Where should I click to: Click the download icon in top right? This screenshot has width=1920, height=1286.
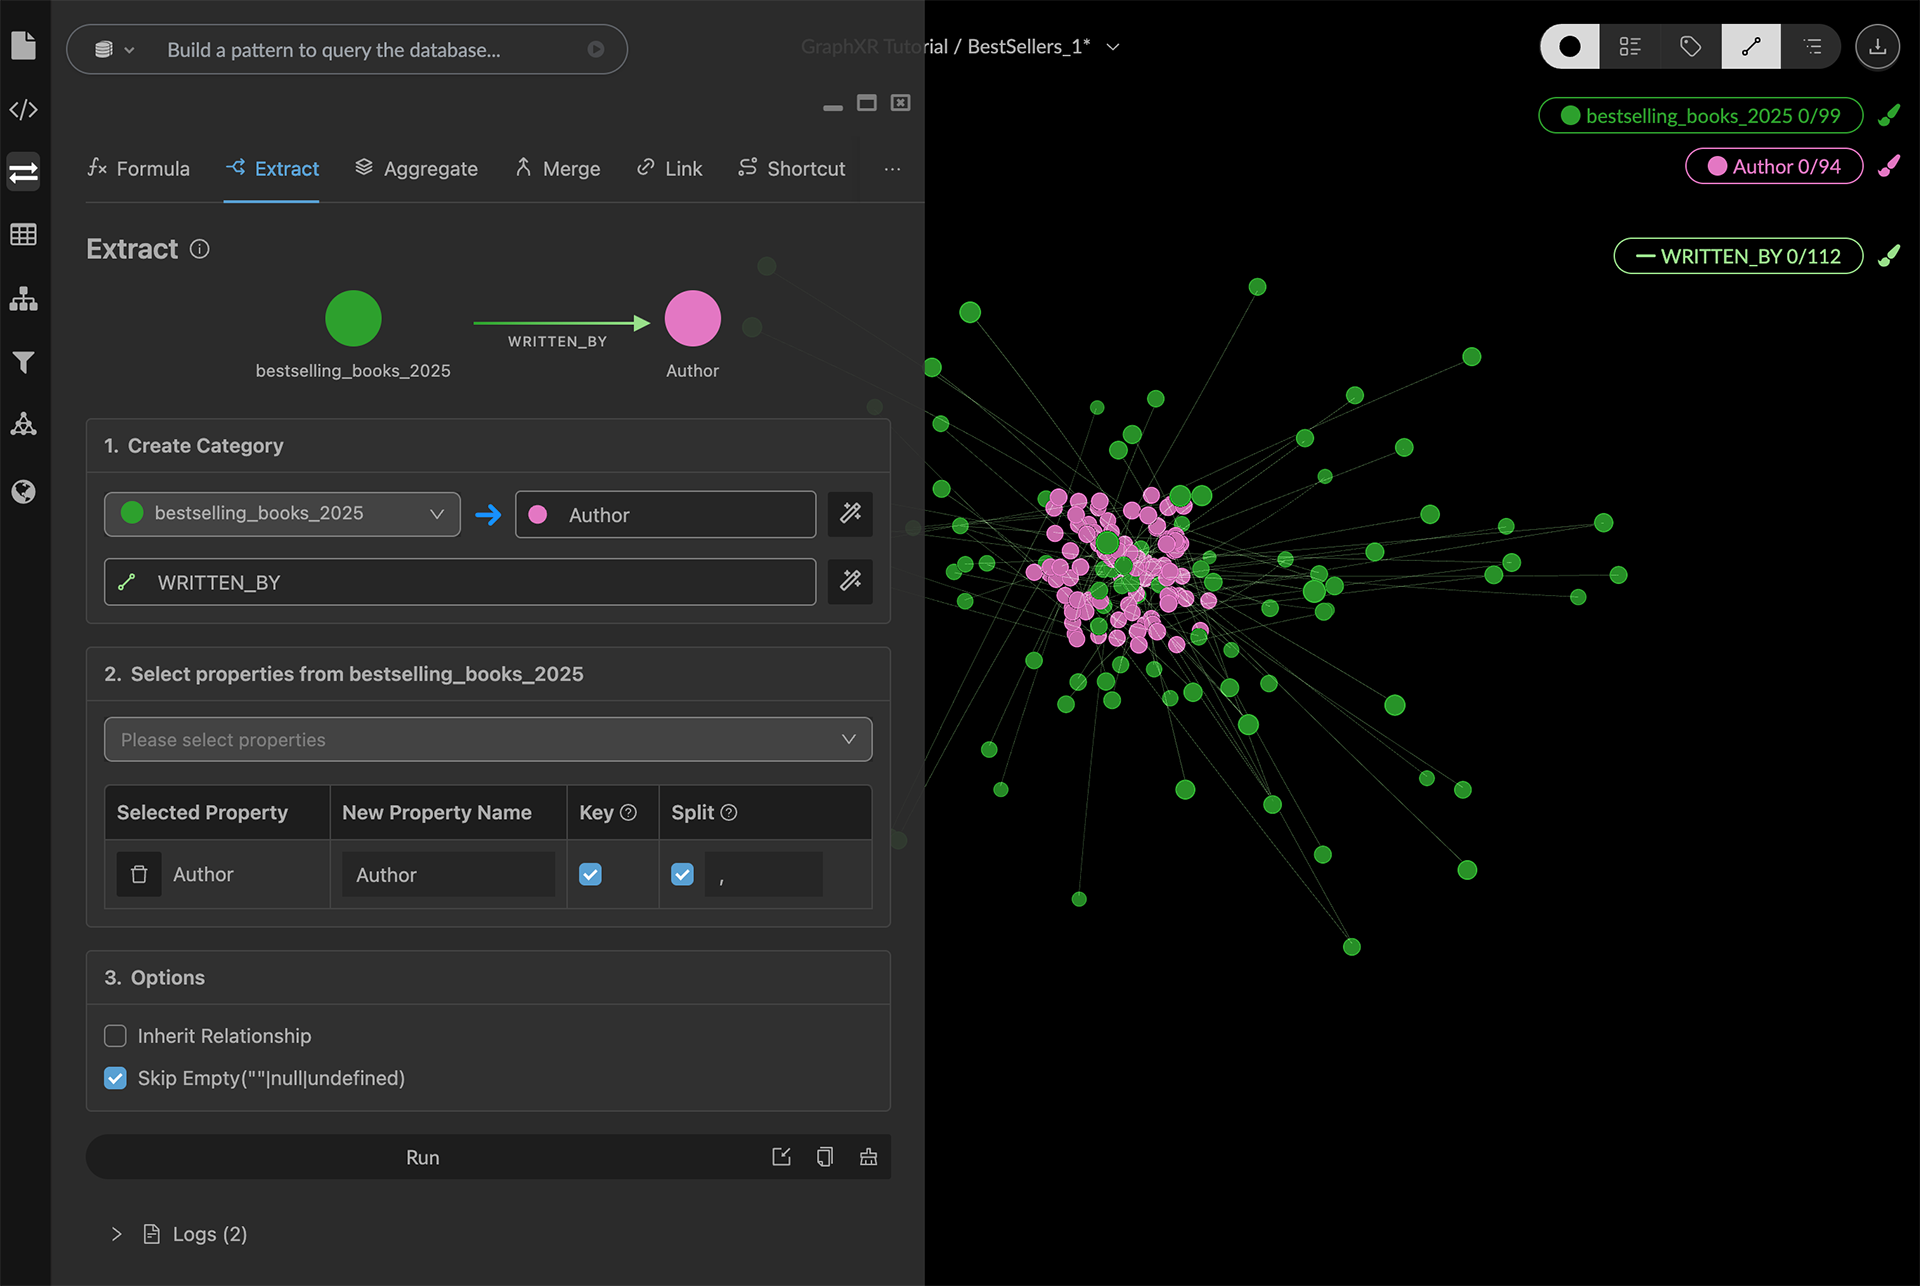[1877, 47]
